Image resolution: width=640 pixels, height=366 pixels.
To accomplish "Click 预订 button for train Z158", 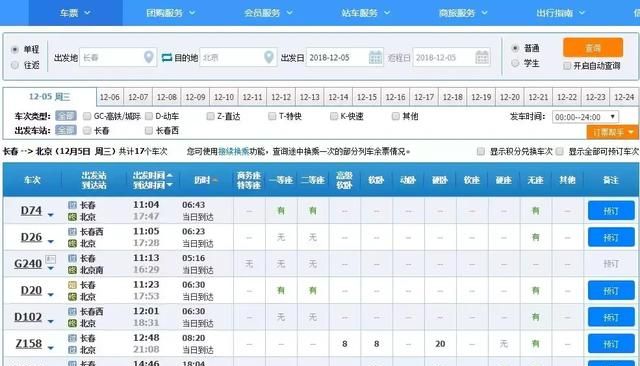I will pyautogui.click(x=611, y=344).
